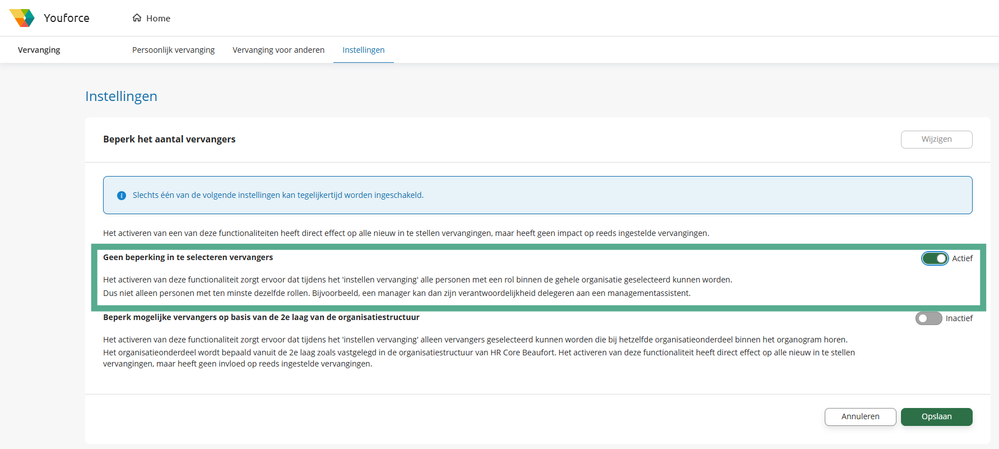Select the Instellingen tab

tap(363, 50)
